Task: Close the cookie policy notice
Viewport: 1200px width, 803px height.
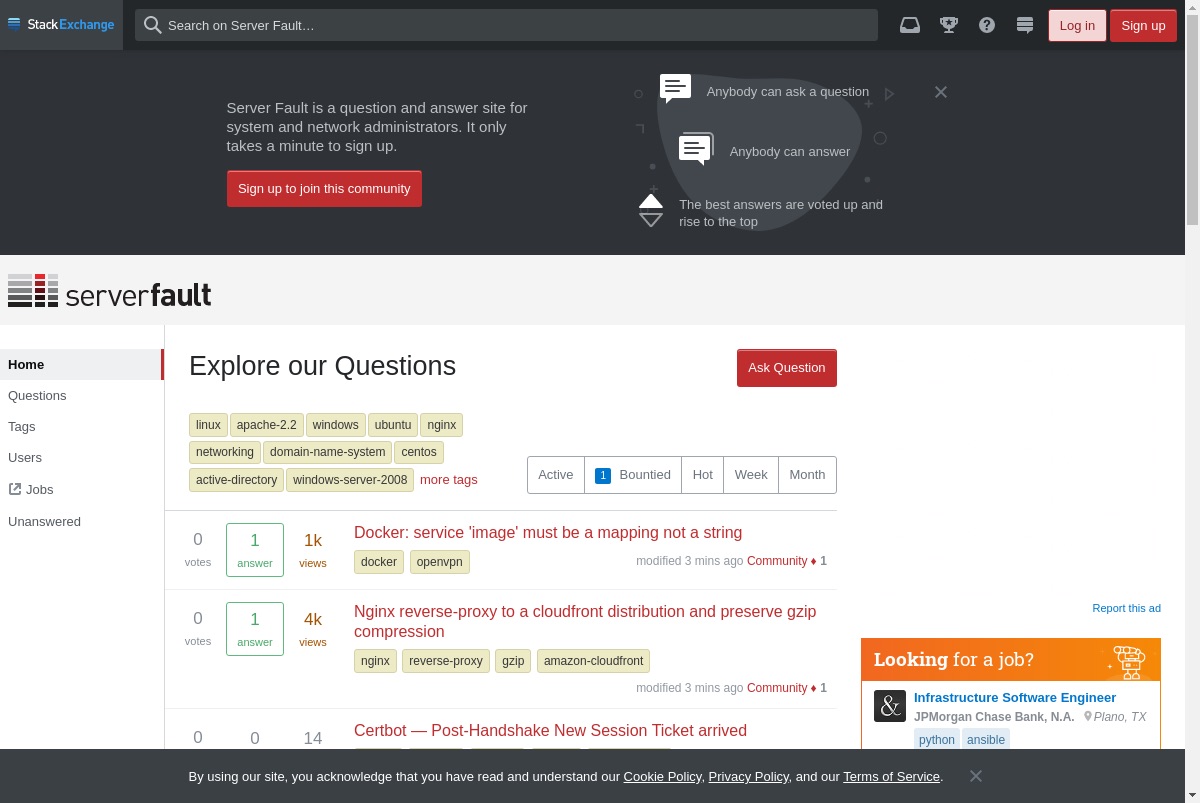Action: pyautogui.click(x=976, y=776)
